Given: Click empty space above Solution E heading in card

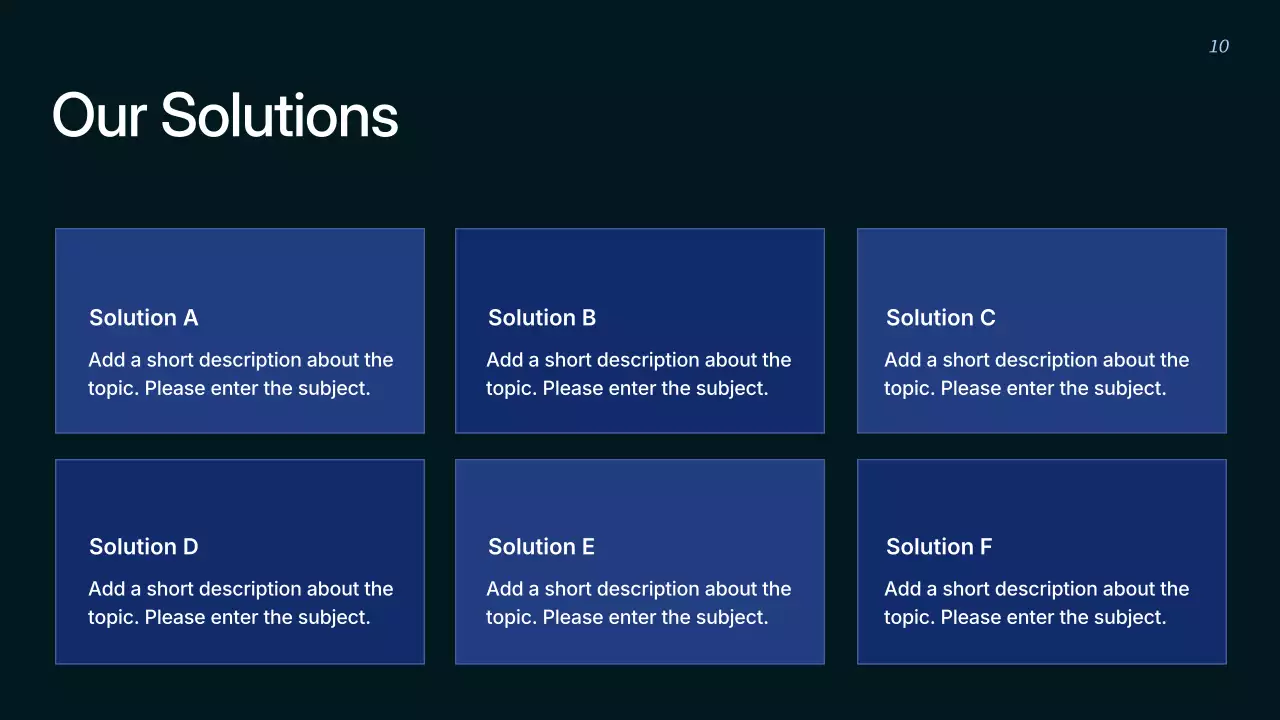Looking at the screenshot, I should point(640,495).
